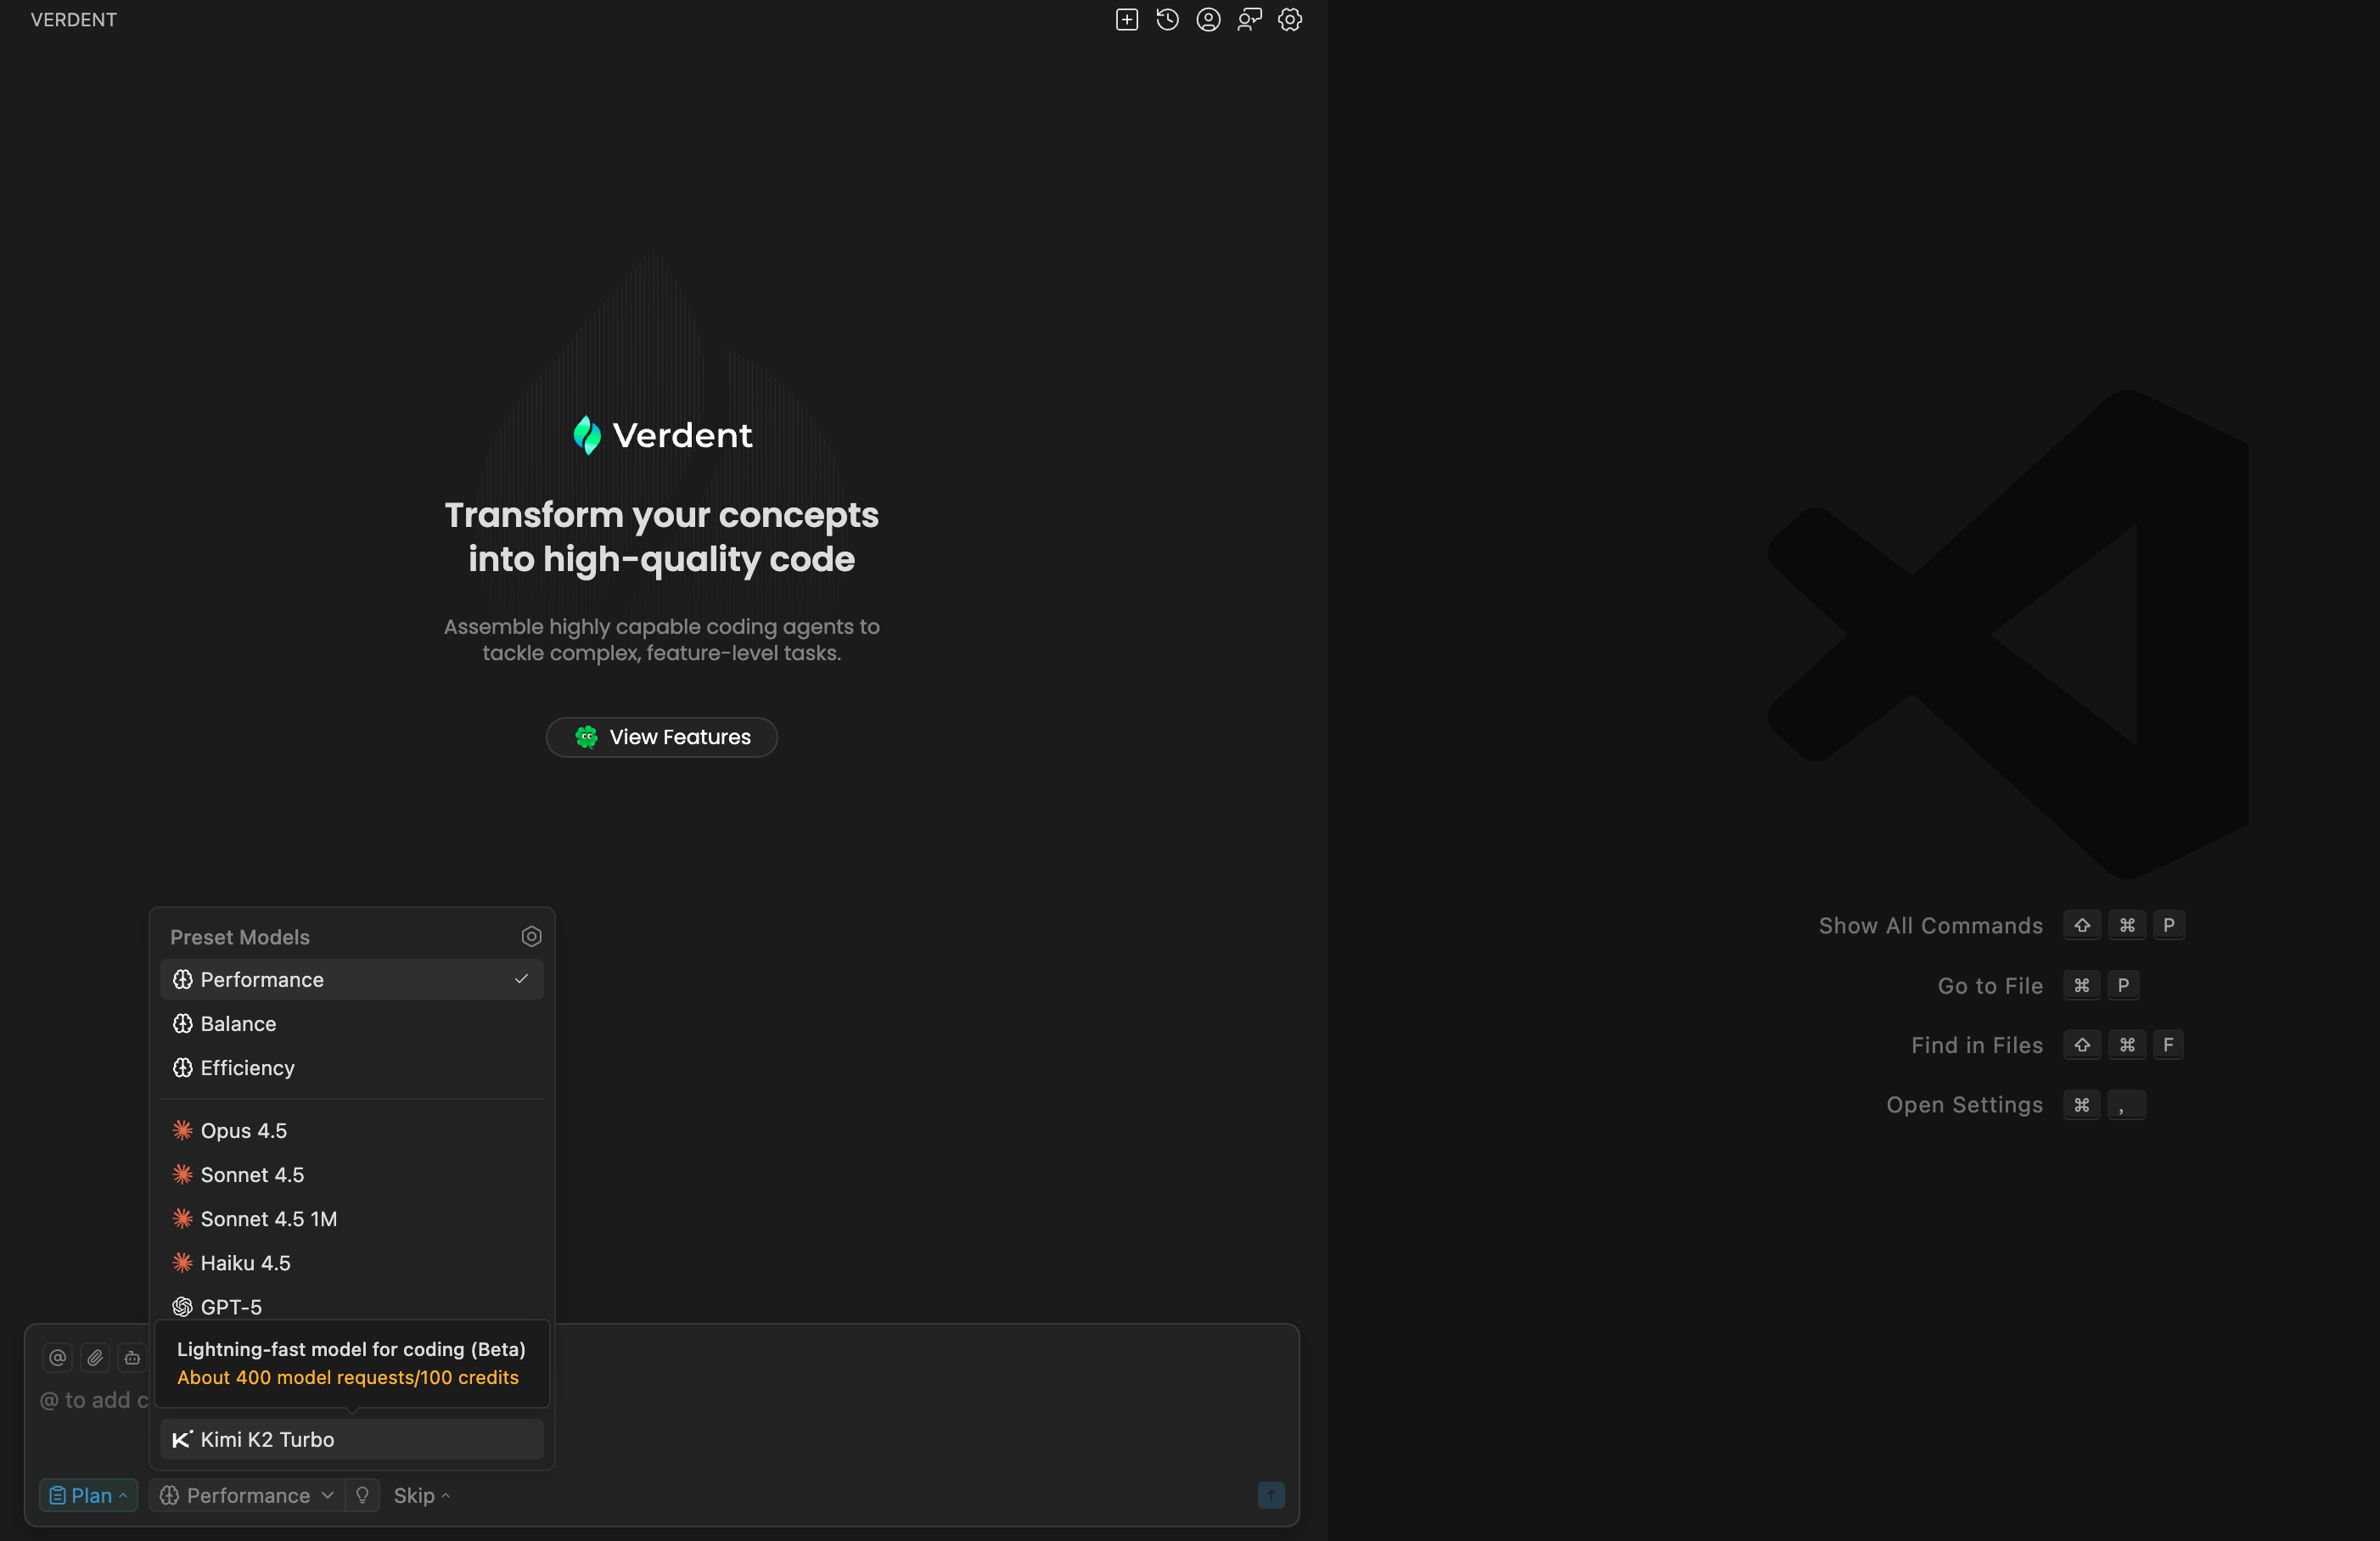Open the session history clock icon
The width and height of the screenshot is (2380, 1541).
tap(1167, 20)
